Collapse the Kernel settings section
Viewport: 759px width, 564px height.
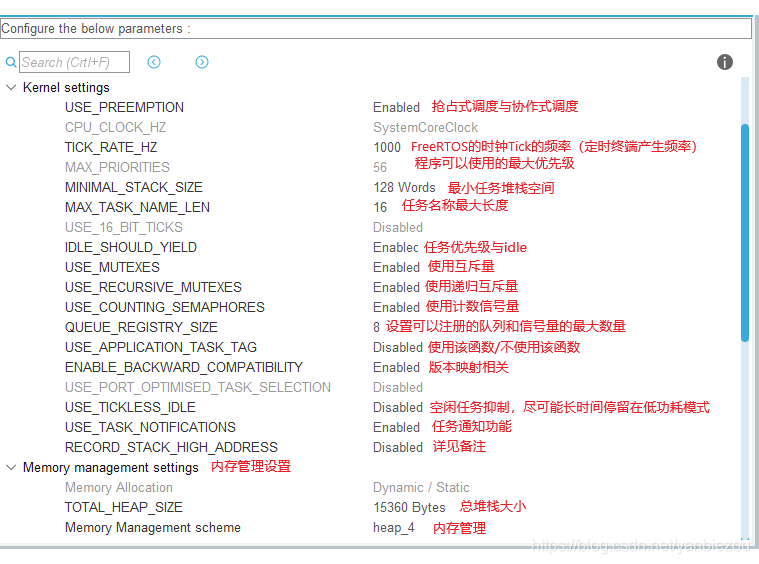pyautogui.click(x=11, y=88)
